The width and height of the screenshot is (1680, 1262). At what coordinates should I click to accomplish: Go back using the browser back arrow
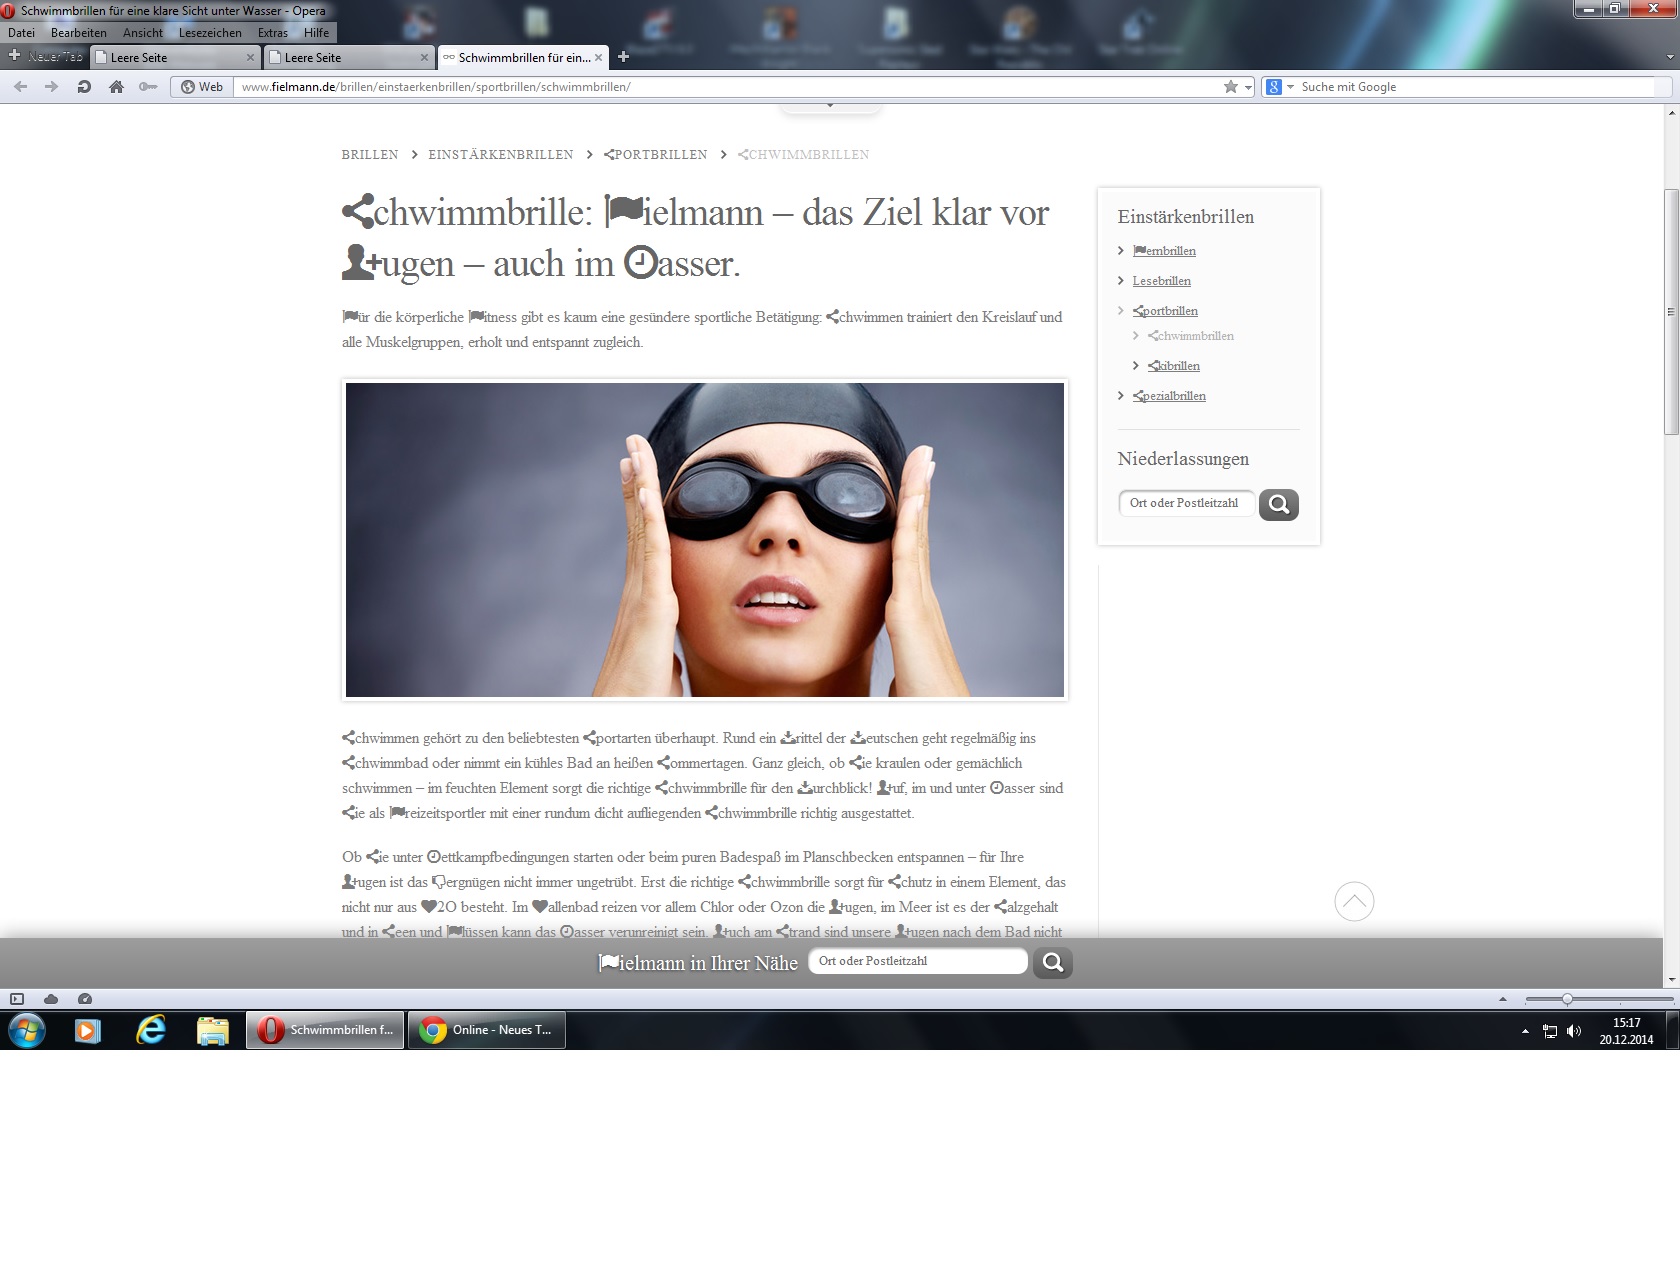point(21,87)
